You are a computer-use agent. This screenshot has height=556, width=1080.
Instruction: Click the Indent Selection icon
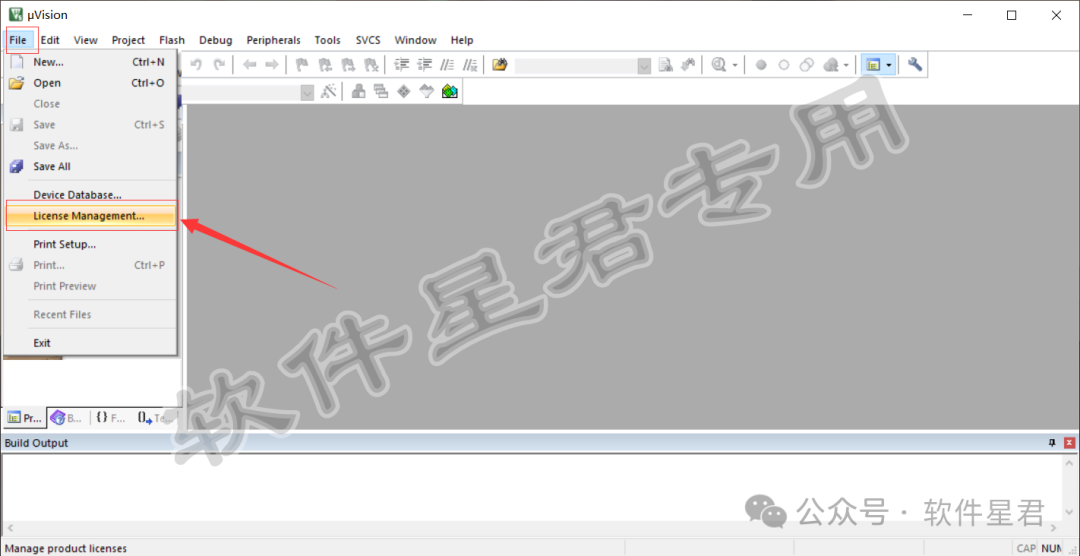pyautogui.click(x=402, y=65)
